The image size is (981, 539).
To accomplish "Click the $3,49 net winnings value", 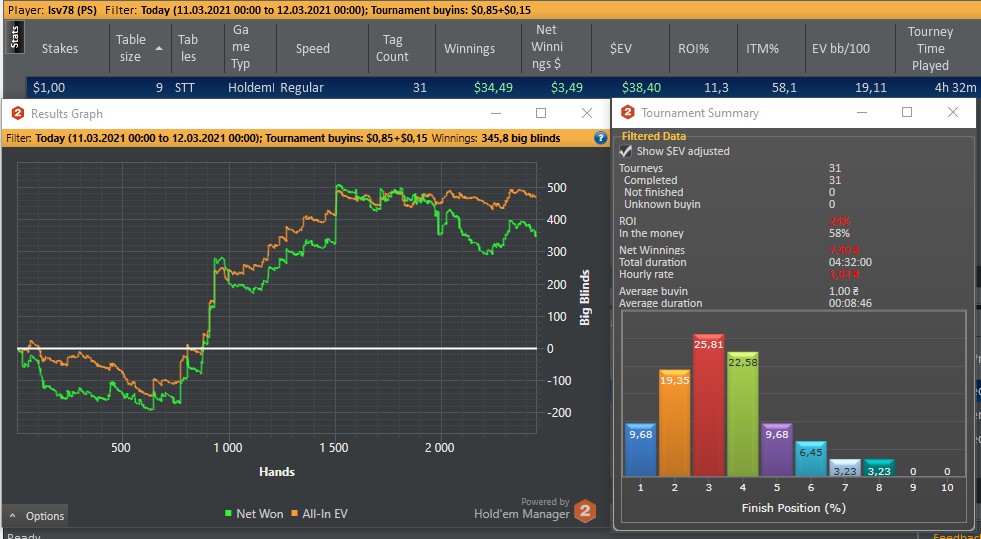I will [x=567, y=88].
